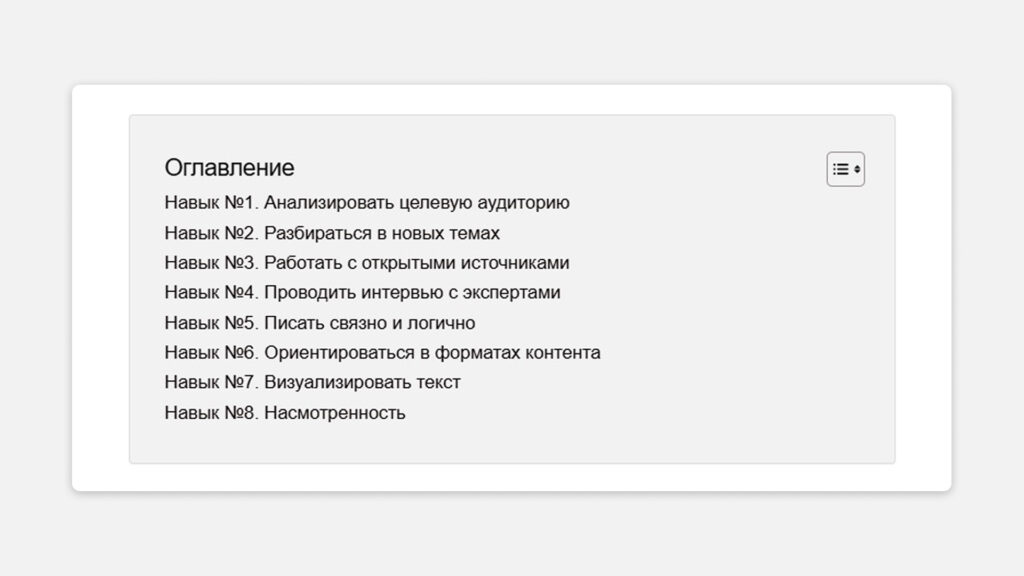Open Навык №3 Работать с открытыми источниками
1024x576 pixels.
click(367, 263)
